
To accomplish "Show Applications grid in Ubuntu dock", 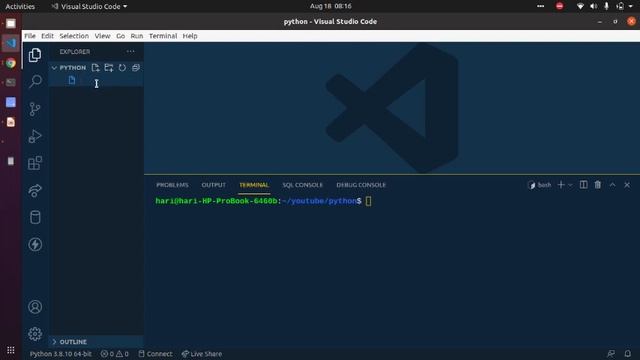I will [11, 350].
